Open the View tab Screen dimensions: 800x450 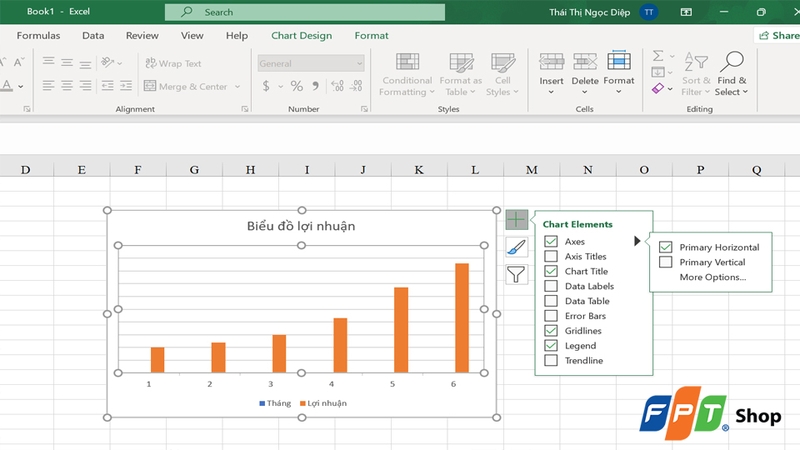pos(192,35)
